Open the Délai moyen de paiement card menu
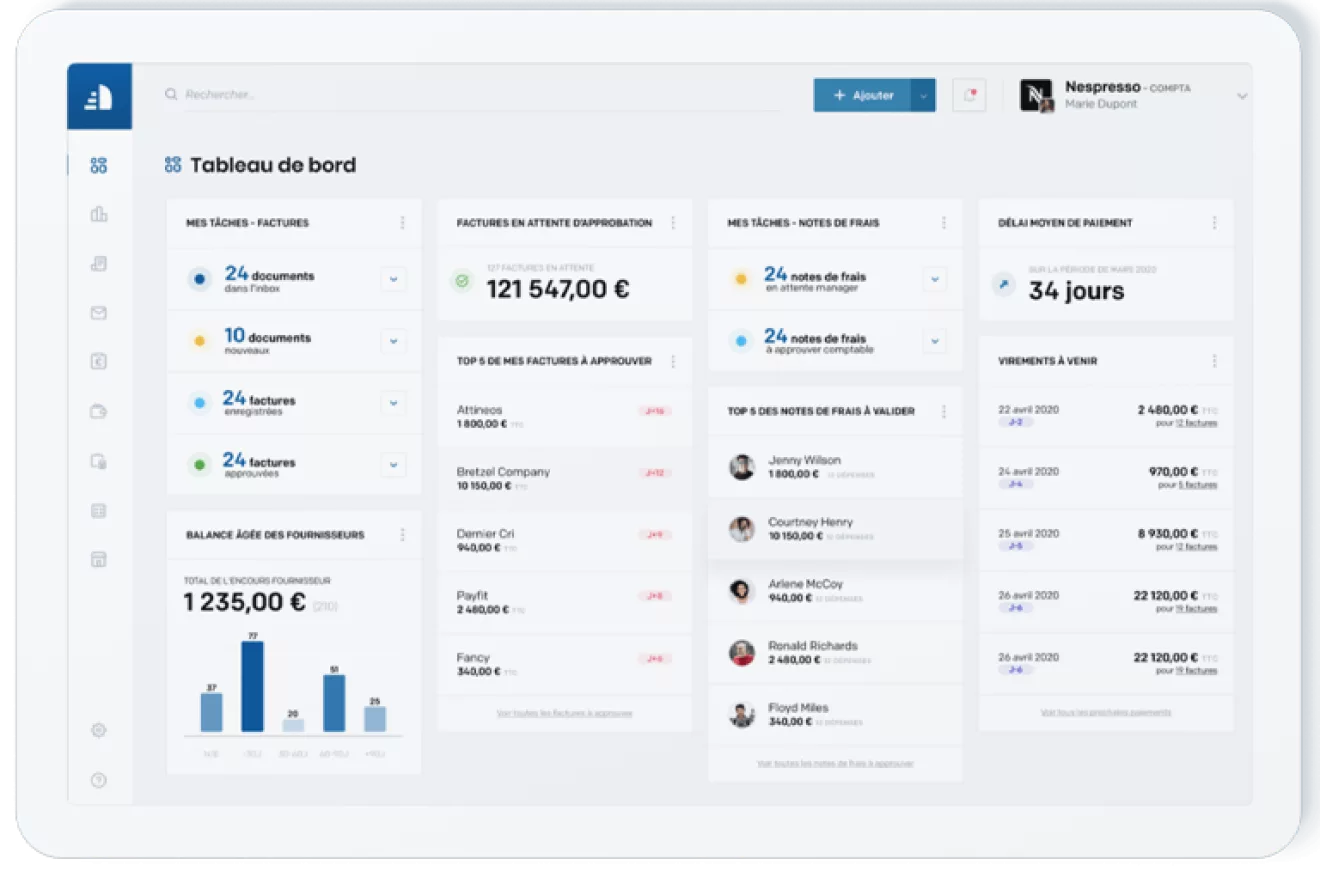This screenshot has height=871, width=1320. [1215, 223]
